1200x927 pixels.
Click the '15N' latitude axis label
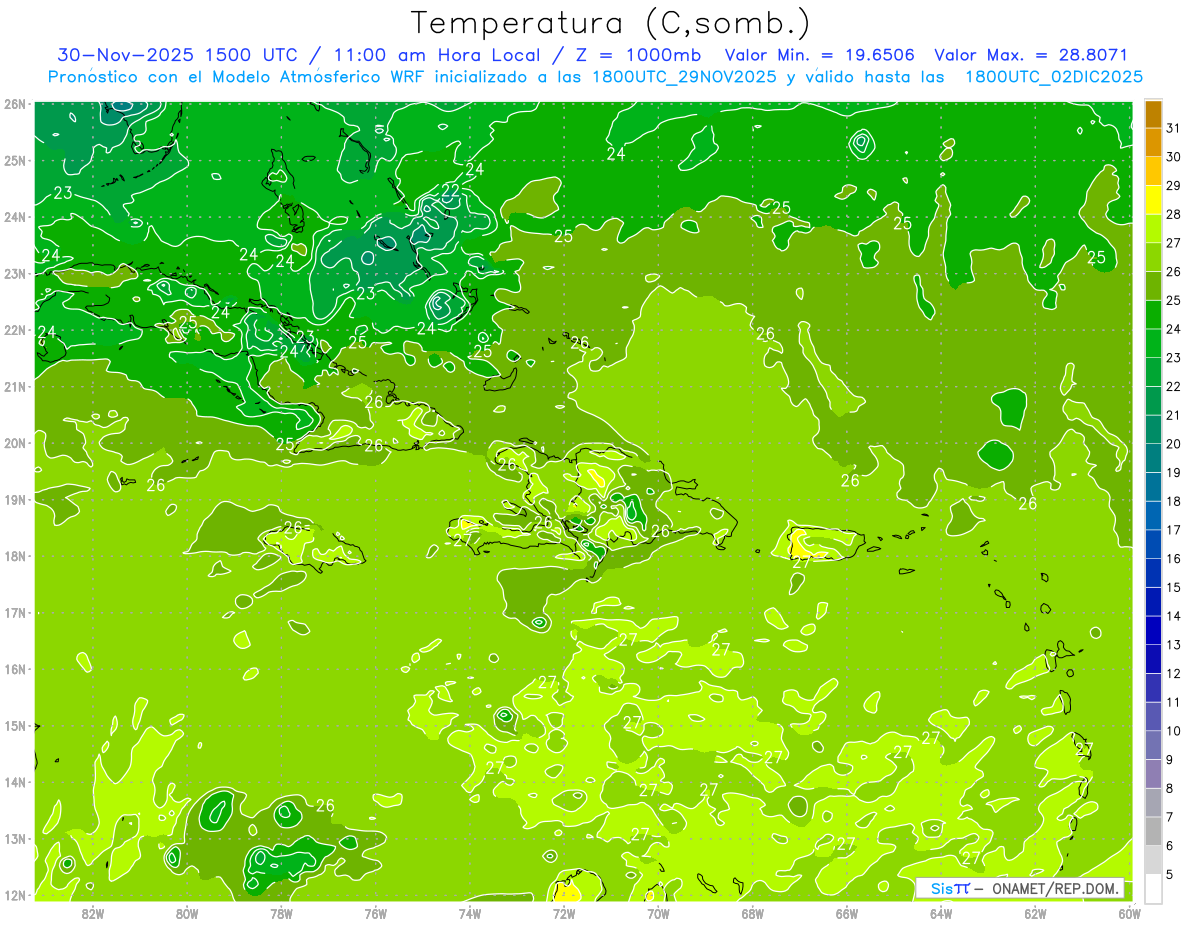tap(14, 726)
